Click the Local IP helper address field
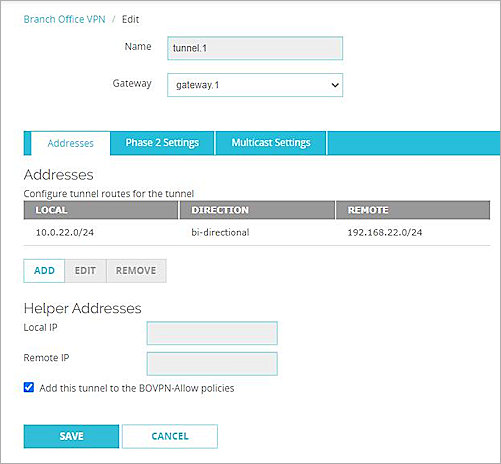 tap(212, 333)
